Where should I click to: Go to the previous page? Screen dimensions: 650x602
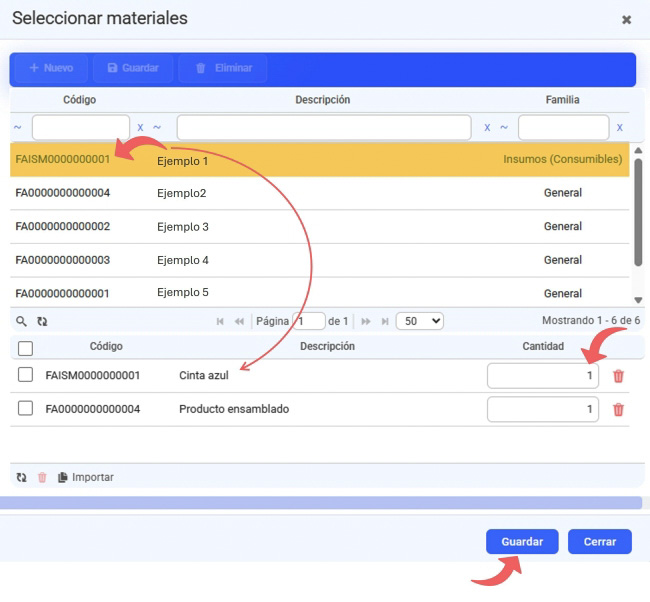pos(239,321)
